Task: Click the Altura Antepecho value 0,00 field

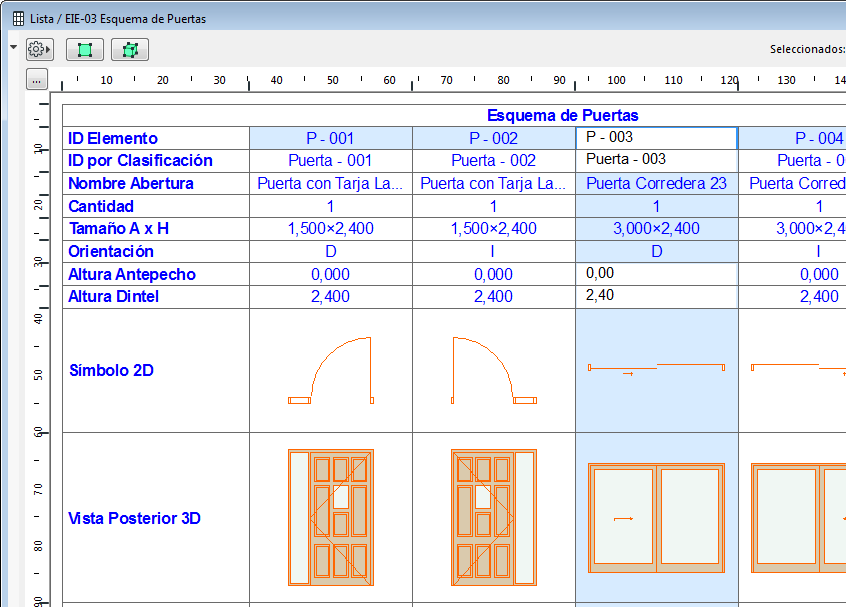Action: point(656,273)
